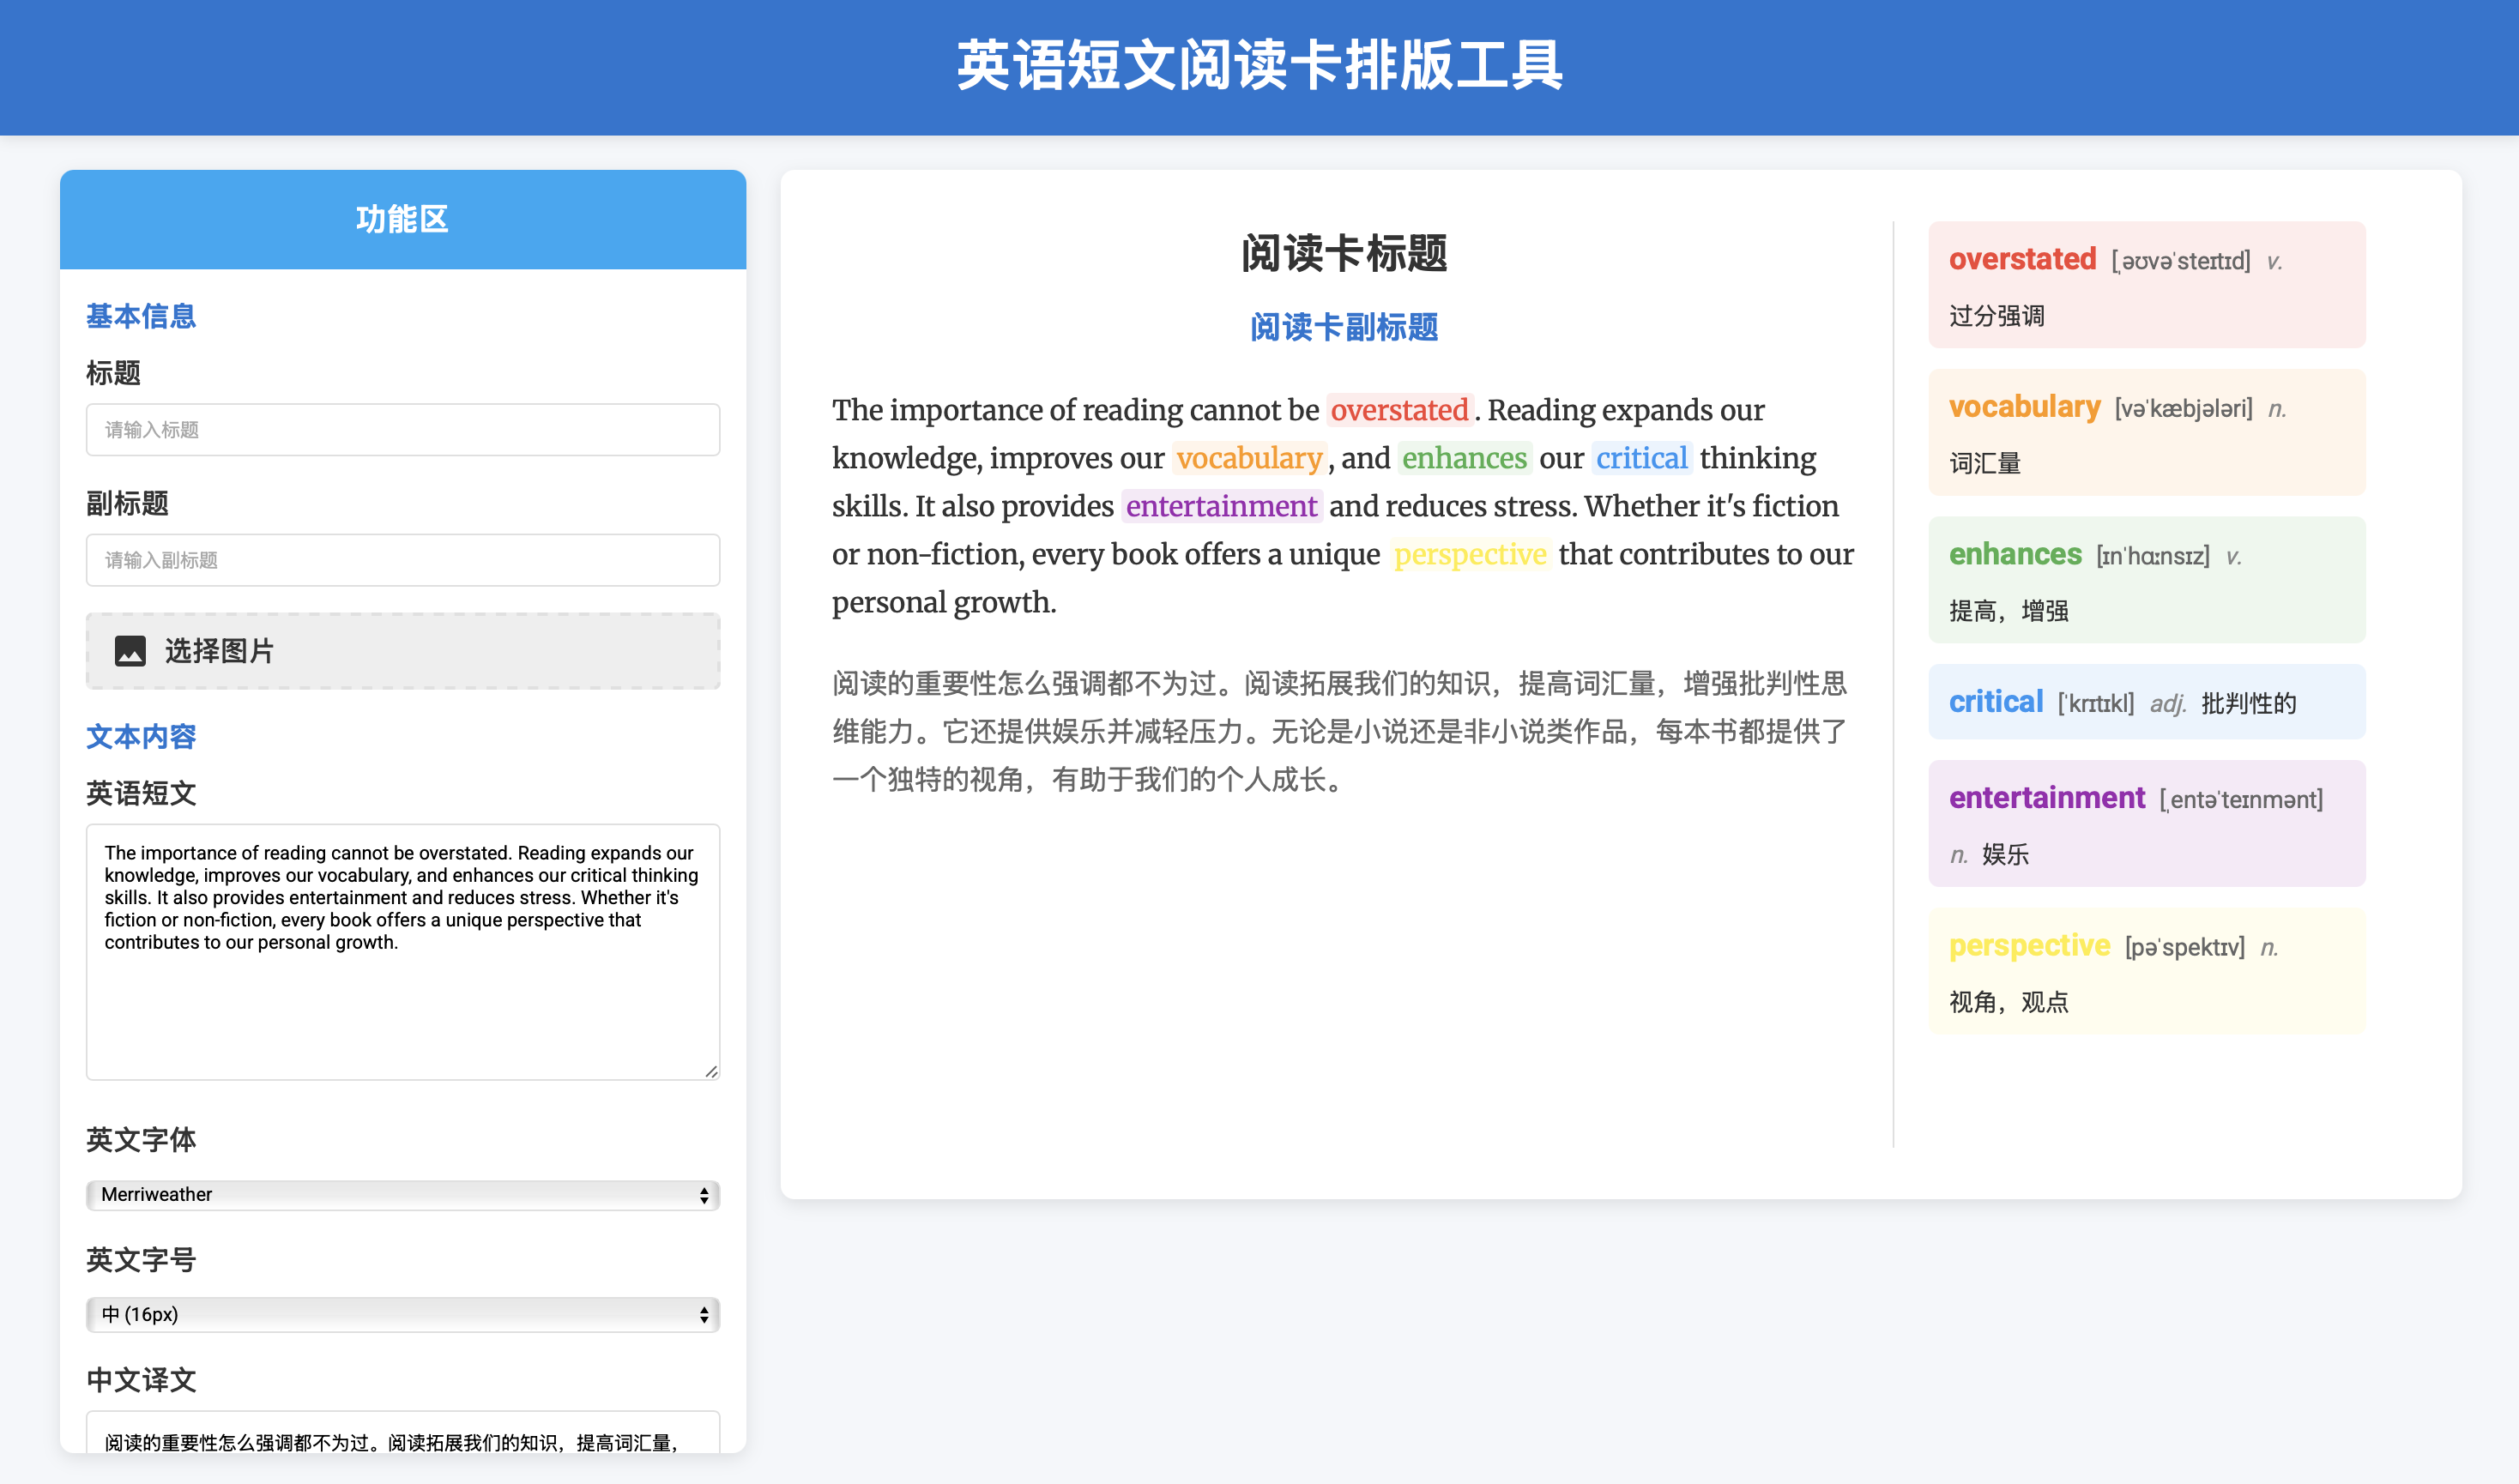This screenshot has height=1484, width=2519.
Task: Click the phonetic [ˈkrɪtɪkl] text
Action: click(x=2095, y=704)
